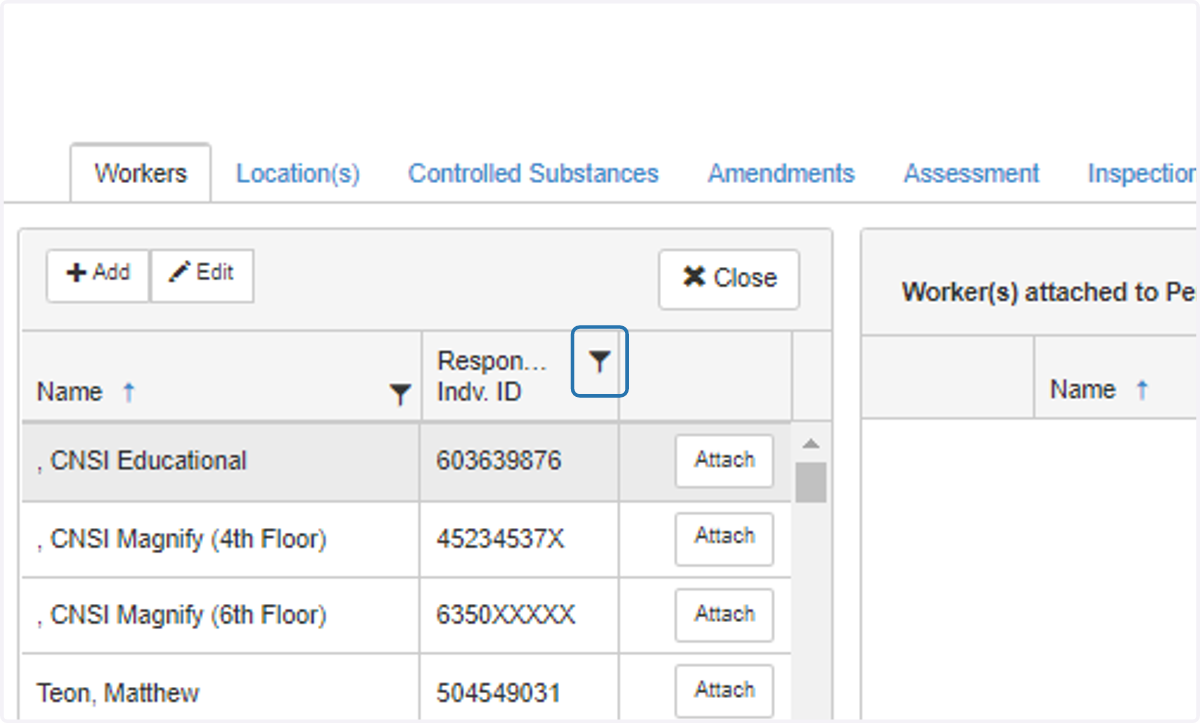Click ID value 6350XXXXX
1200x723 pixels.
(505, 615)
